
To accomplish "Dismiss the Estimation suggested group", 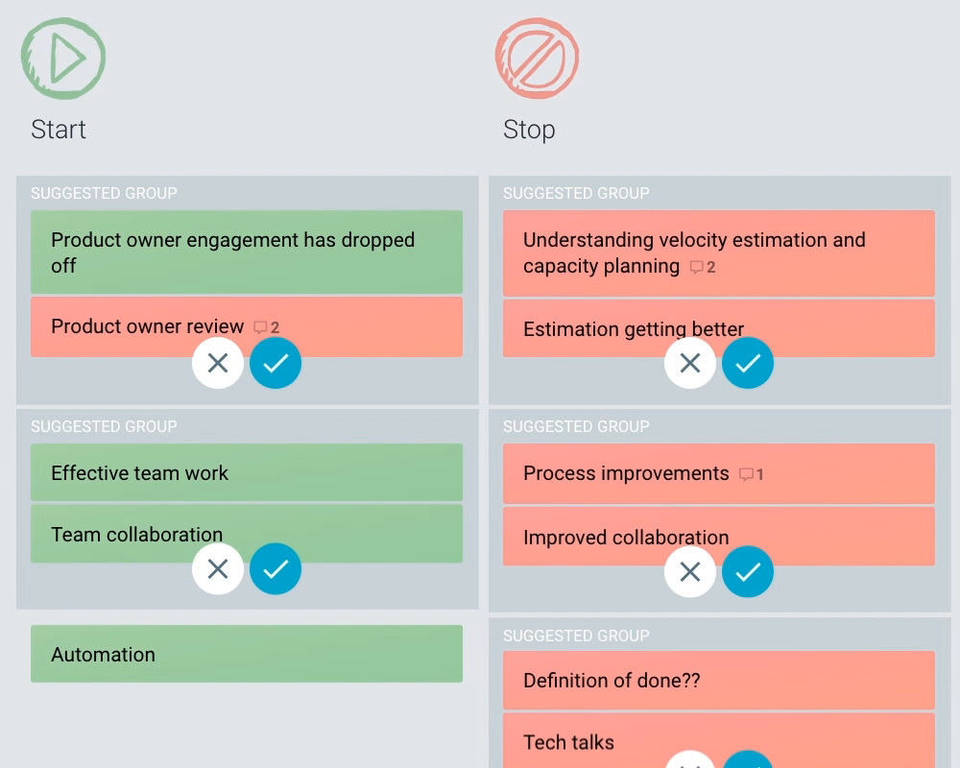I will (690, 363).
